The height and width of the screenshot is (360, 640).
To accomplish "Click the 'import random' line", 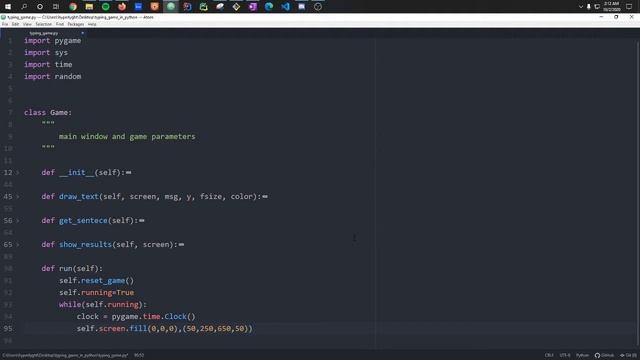I will [52, 76].
